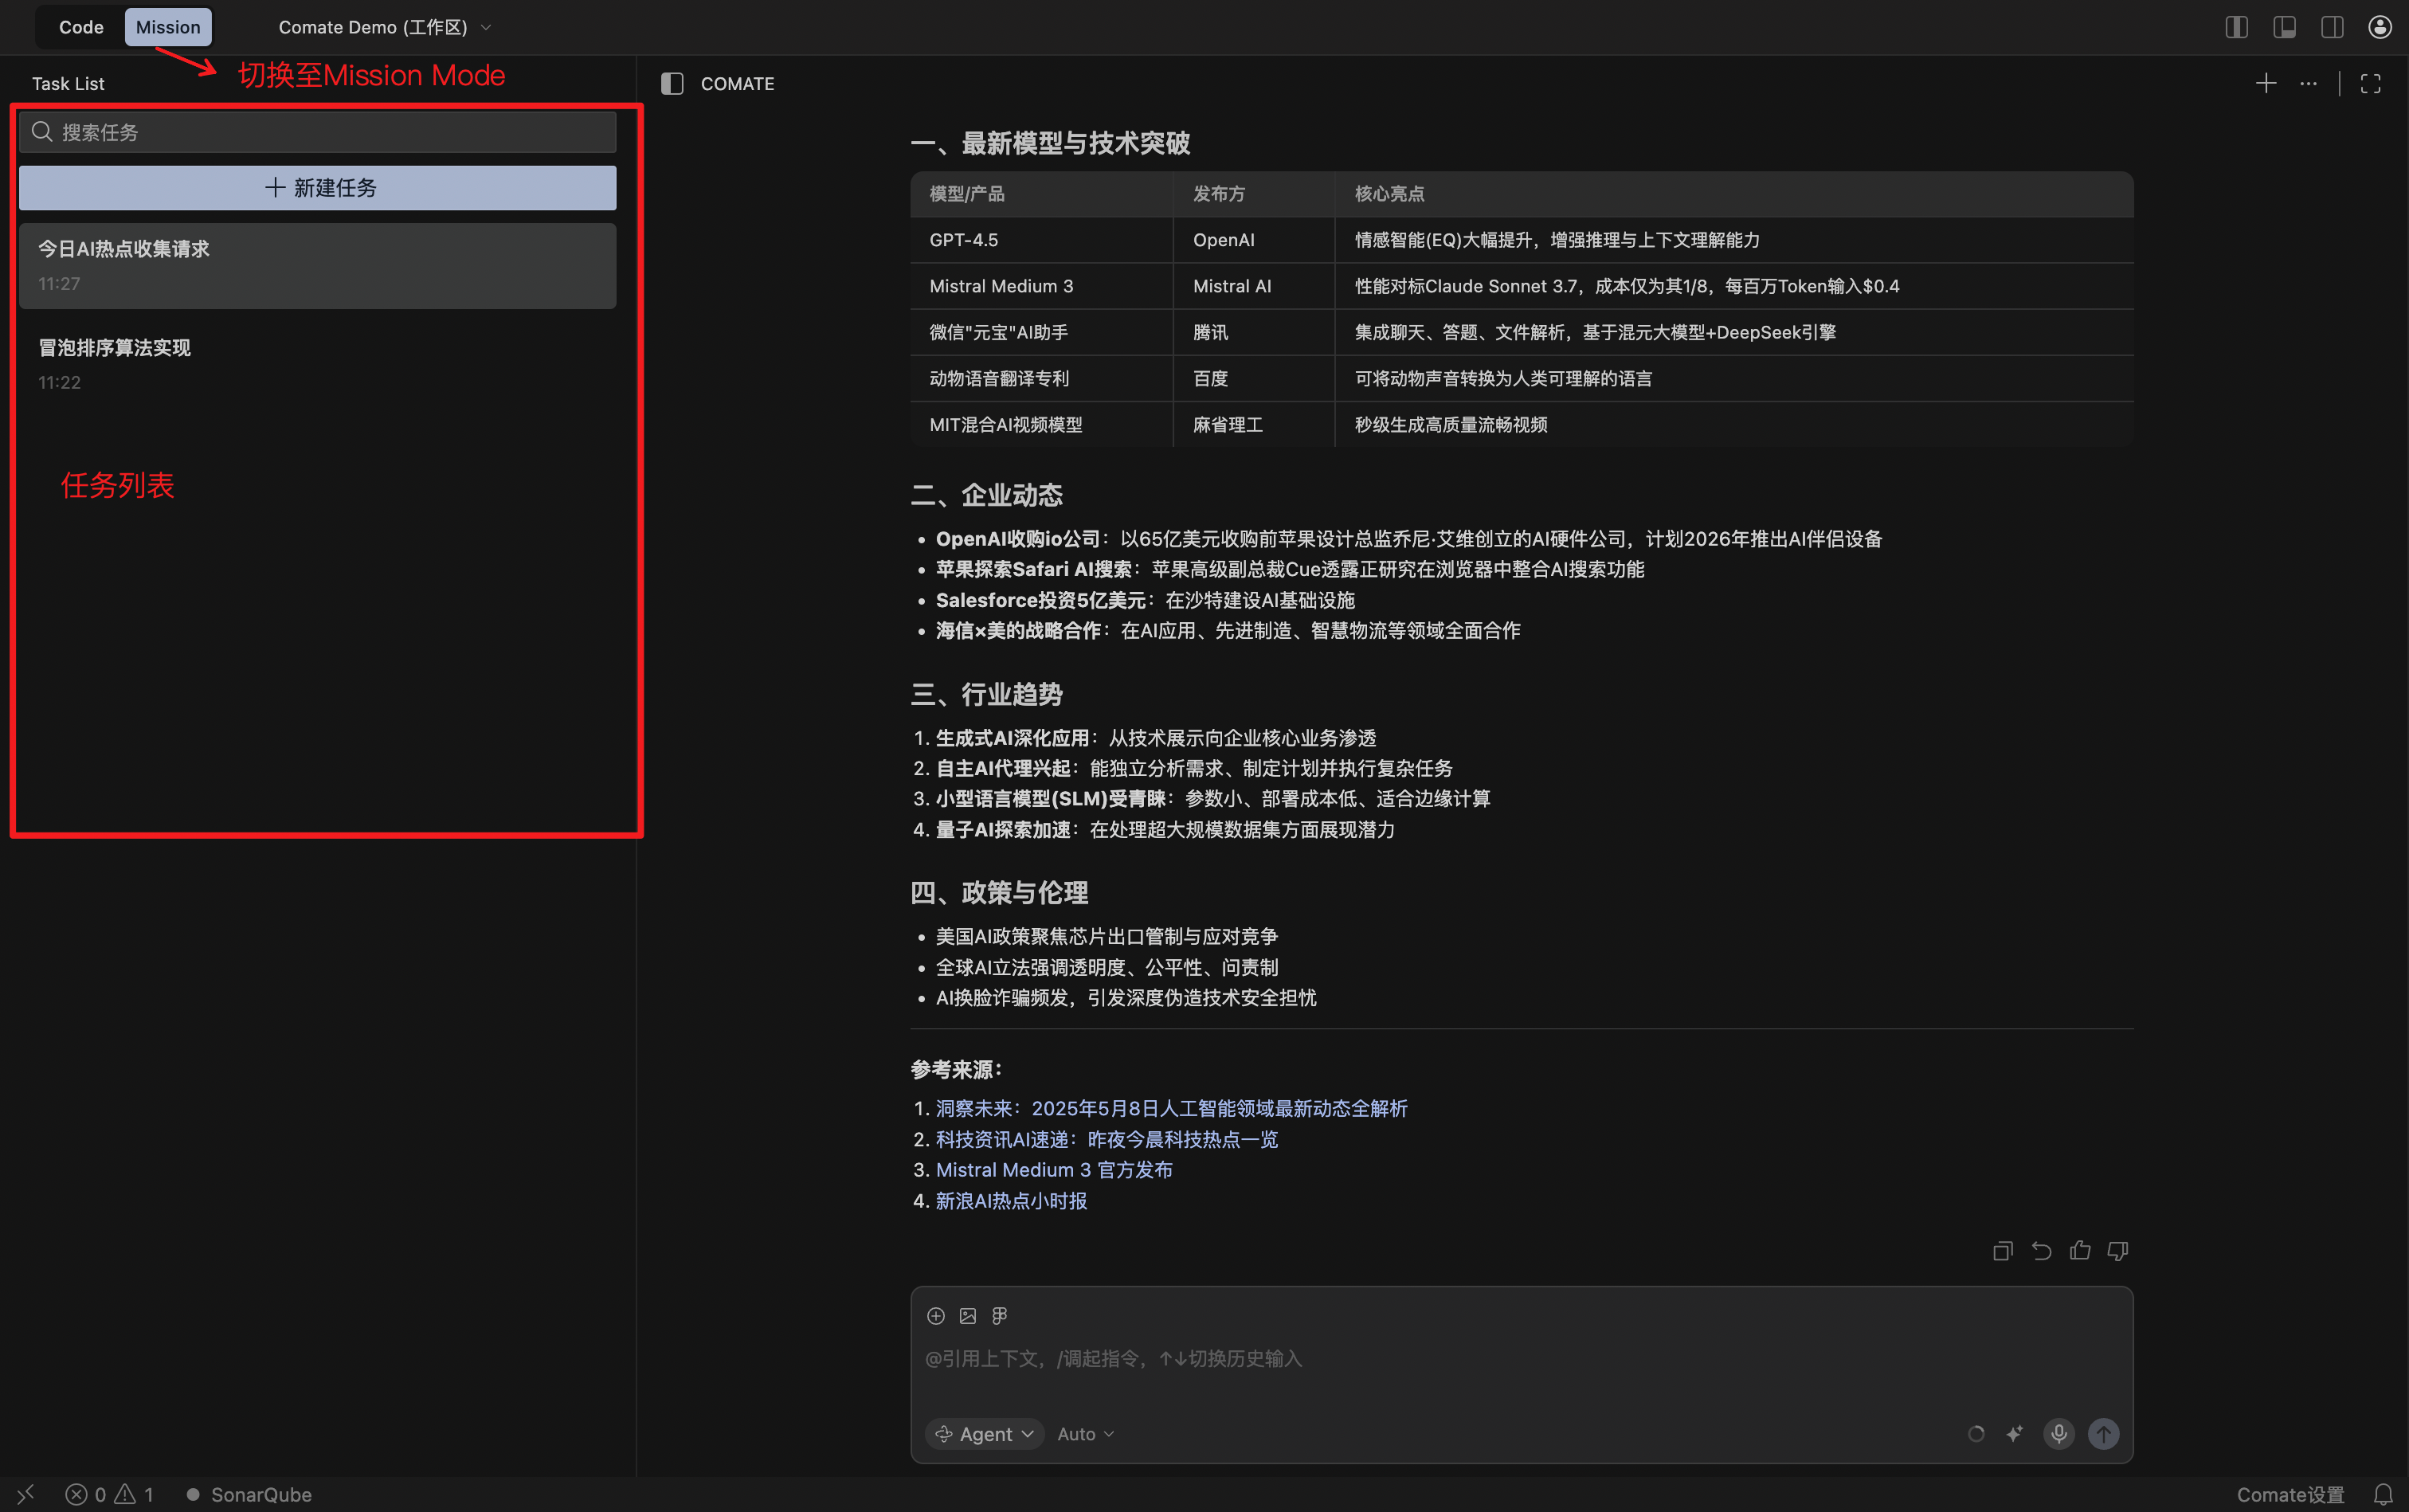Image resolution: width=2409 pixels, height=1512 pixels.
Task: Open link Mistral Medium 3 官方发布
Action: pyautogui.click(x=1053, y=1170)
